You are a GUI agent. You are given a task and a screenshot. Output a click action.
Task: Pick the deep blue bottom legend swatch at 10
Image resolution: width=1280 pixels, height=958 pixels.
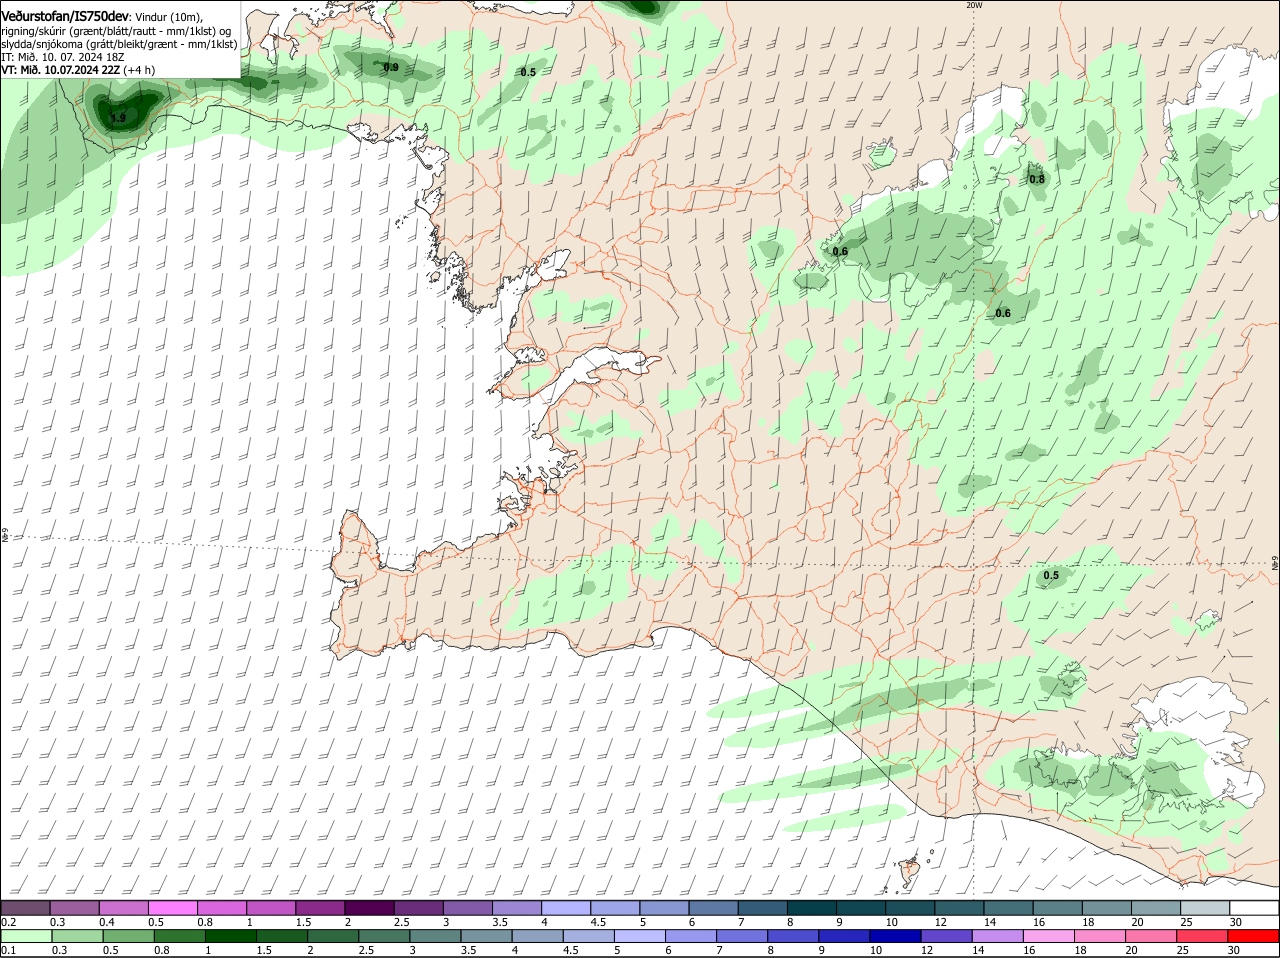[895, 935]
